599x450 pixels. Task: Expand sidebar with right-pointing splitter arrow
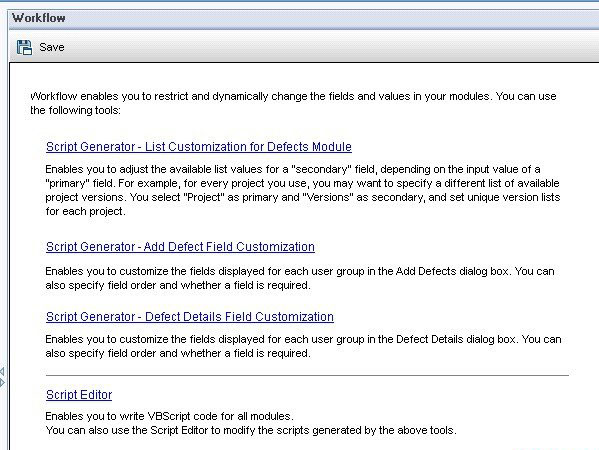click(2, 382)
